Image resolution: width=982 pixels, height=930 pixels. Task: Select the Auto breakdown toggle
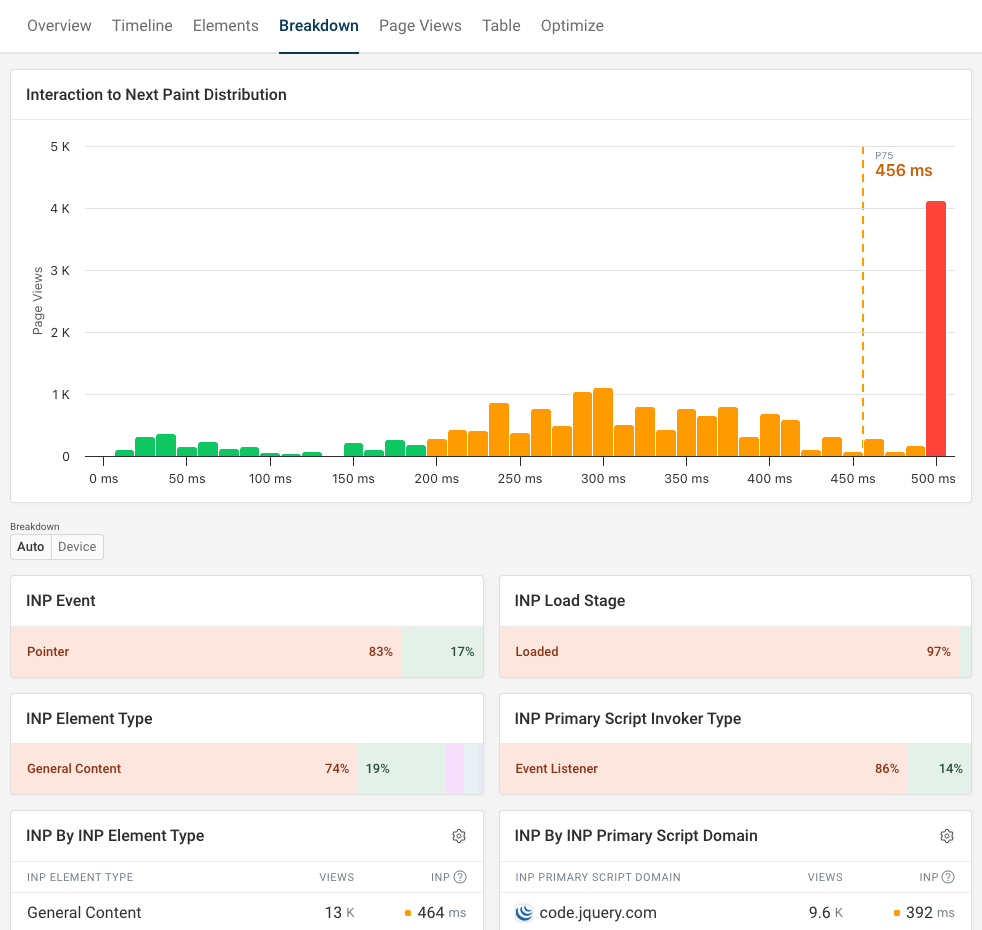[x=31, y=547]
